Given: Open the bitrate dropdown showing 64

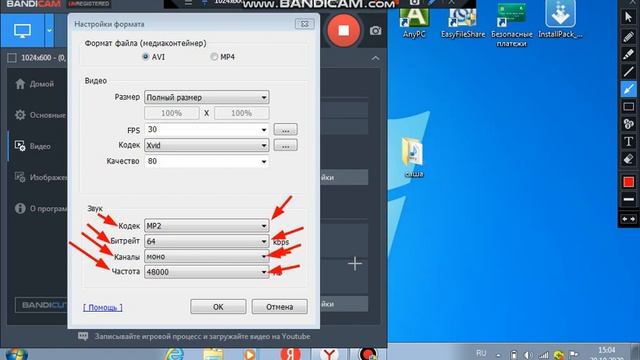Looking at the screenshot, I should pos(207,241).
